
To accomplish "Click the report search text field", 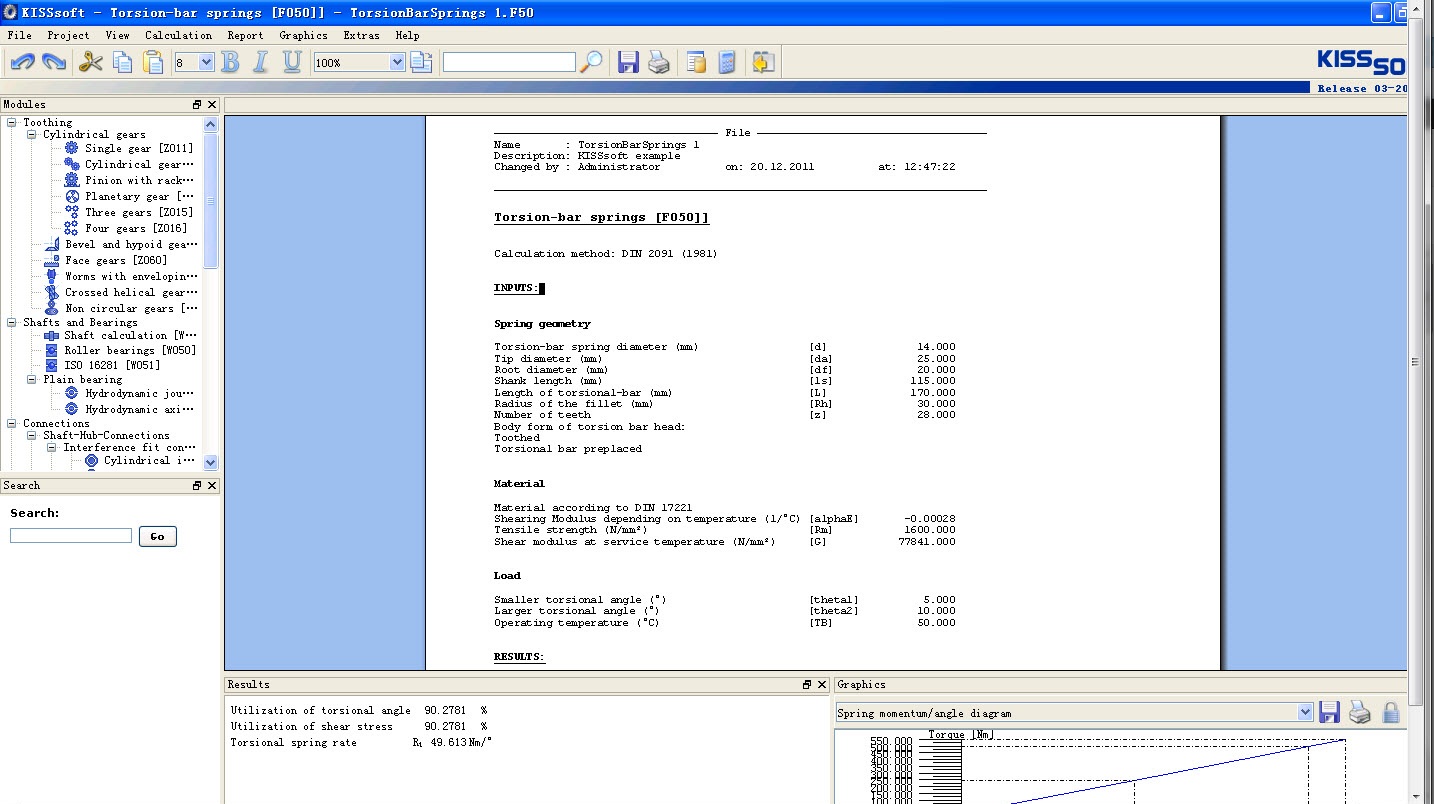I will 509,62.
